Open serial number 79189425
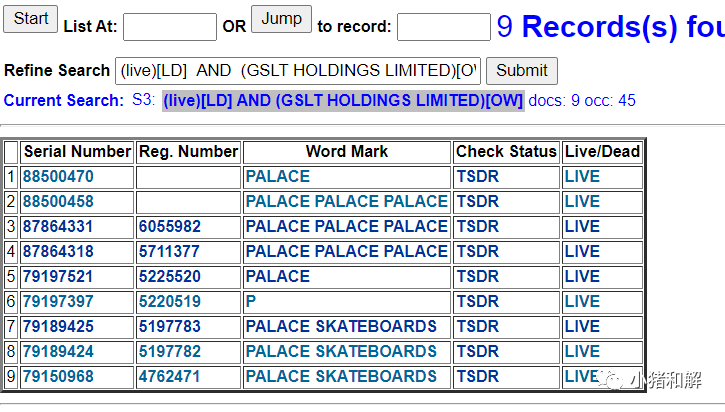This screenshot has width=725, height=412. [x=58, y=326]
